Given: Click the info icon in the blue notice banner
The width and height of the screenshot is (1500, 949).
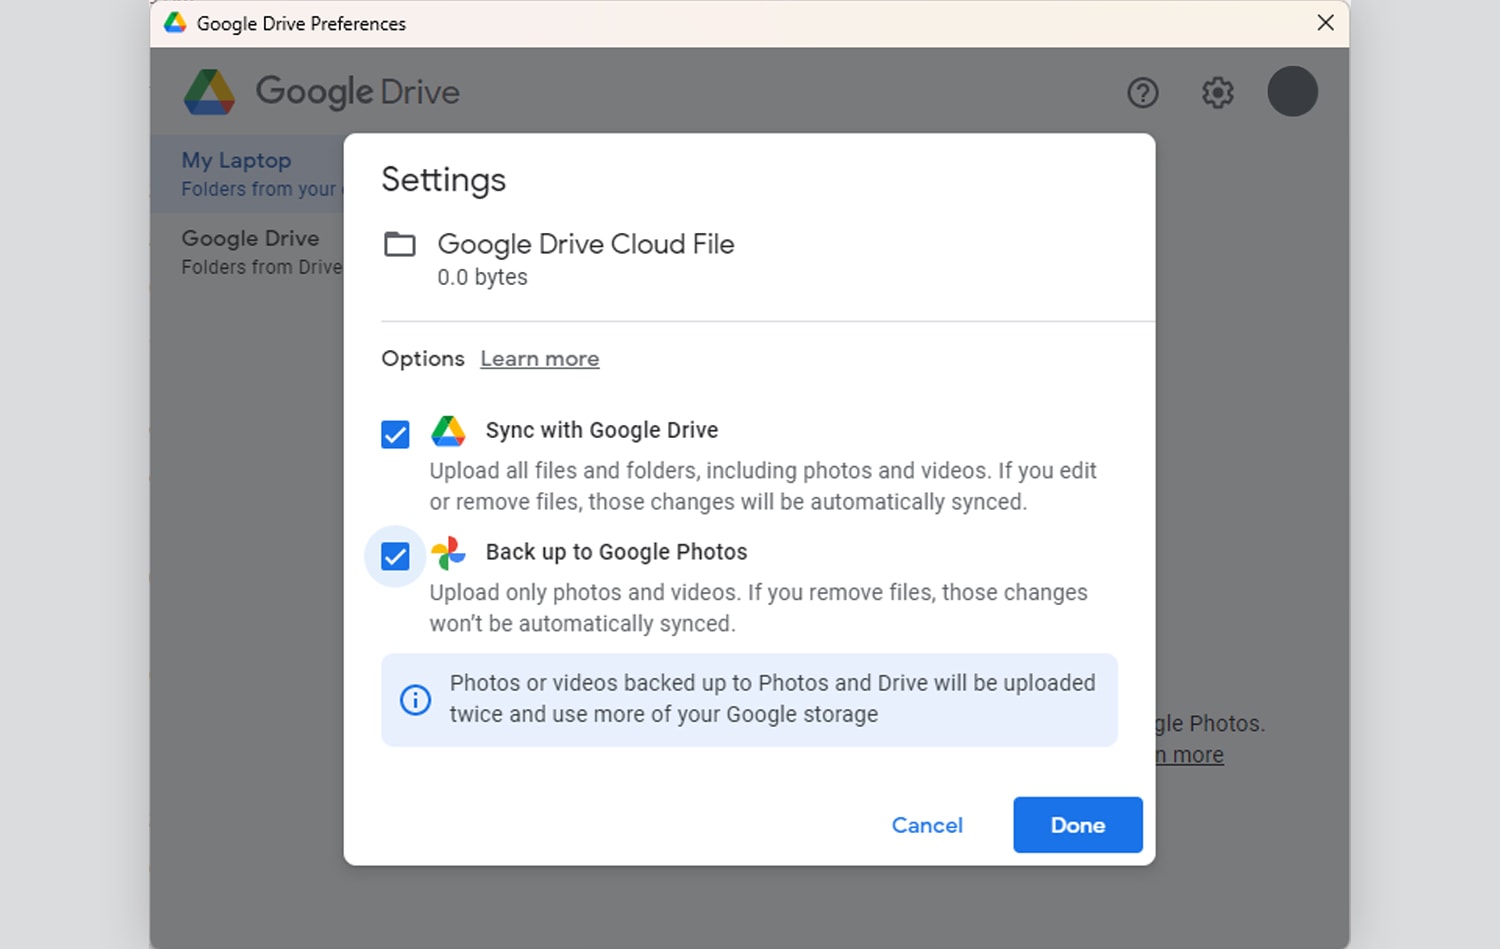Looking at the screenshot, I should 416,700.
